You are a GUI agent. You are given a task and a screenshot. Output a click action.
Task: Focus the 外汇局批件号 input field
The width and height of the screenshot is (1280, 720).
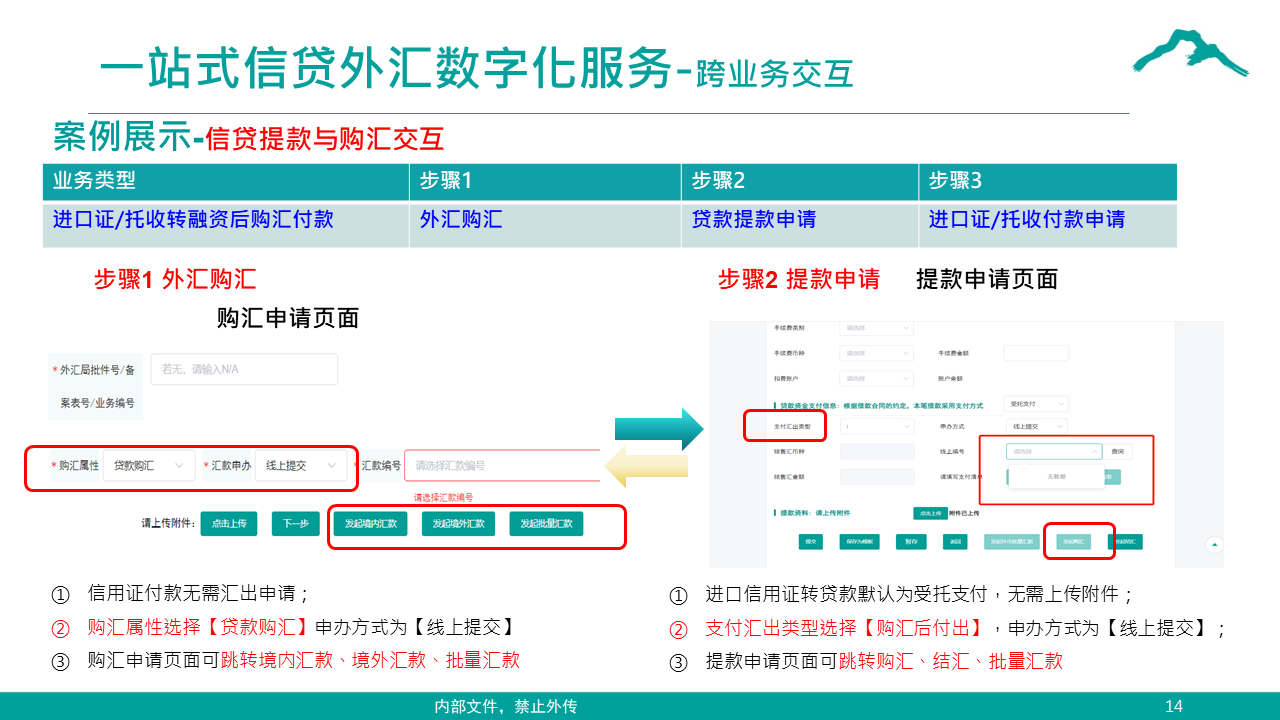point(244,369)
